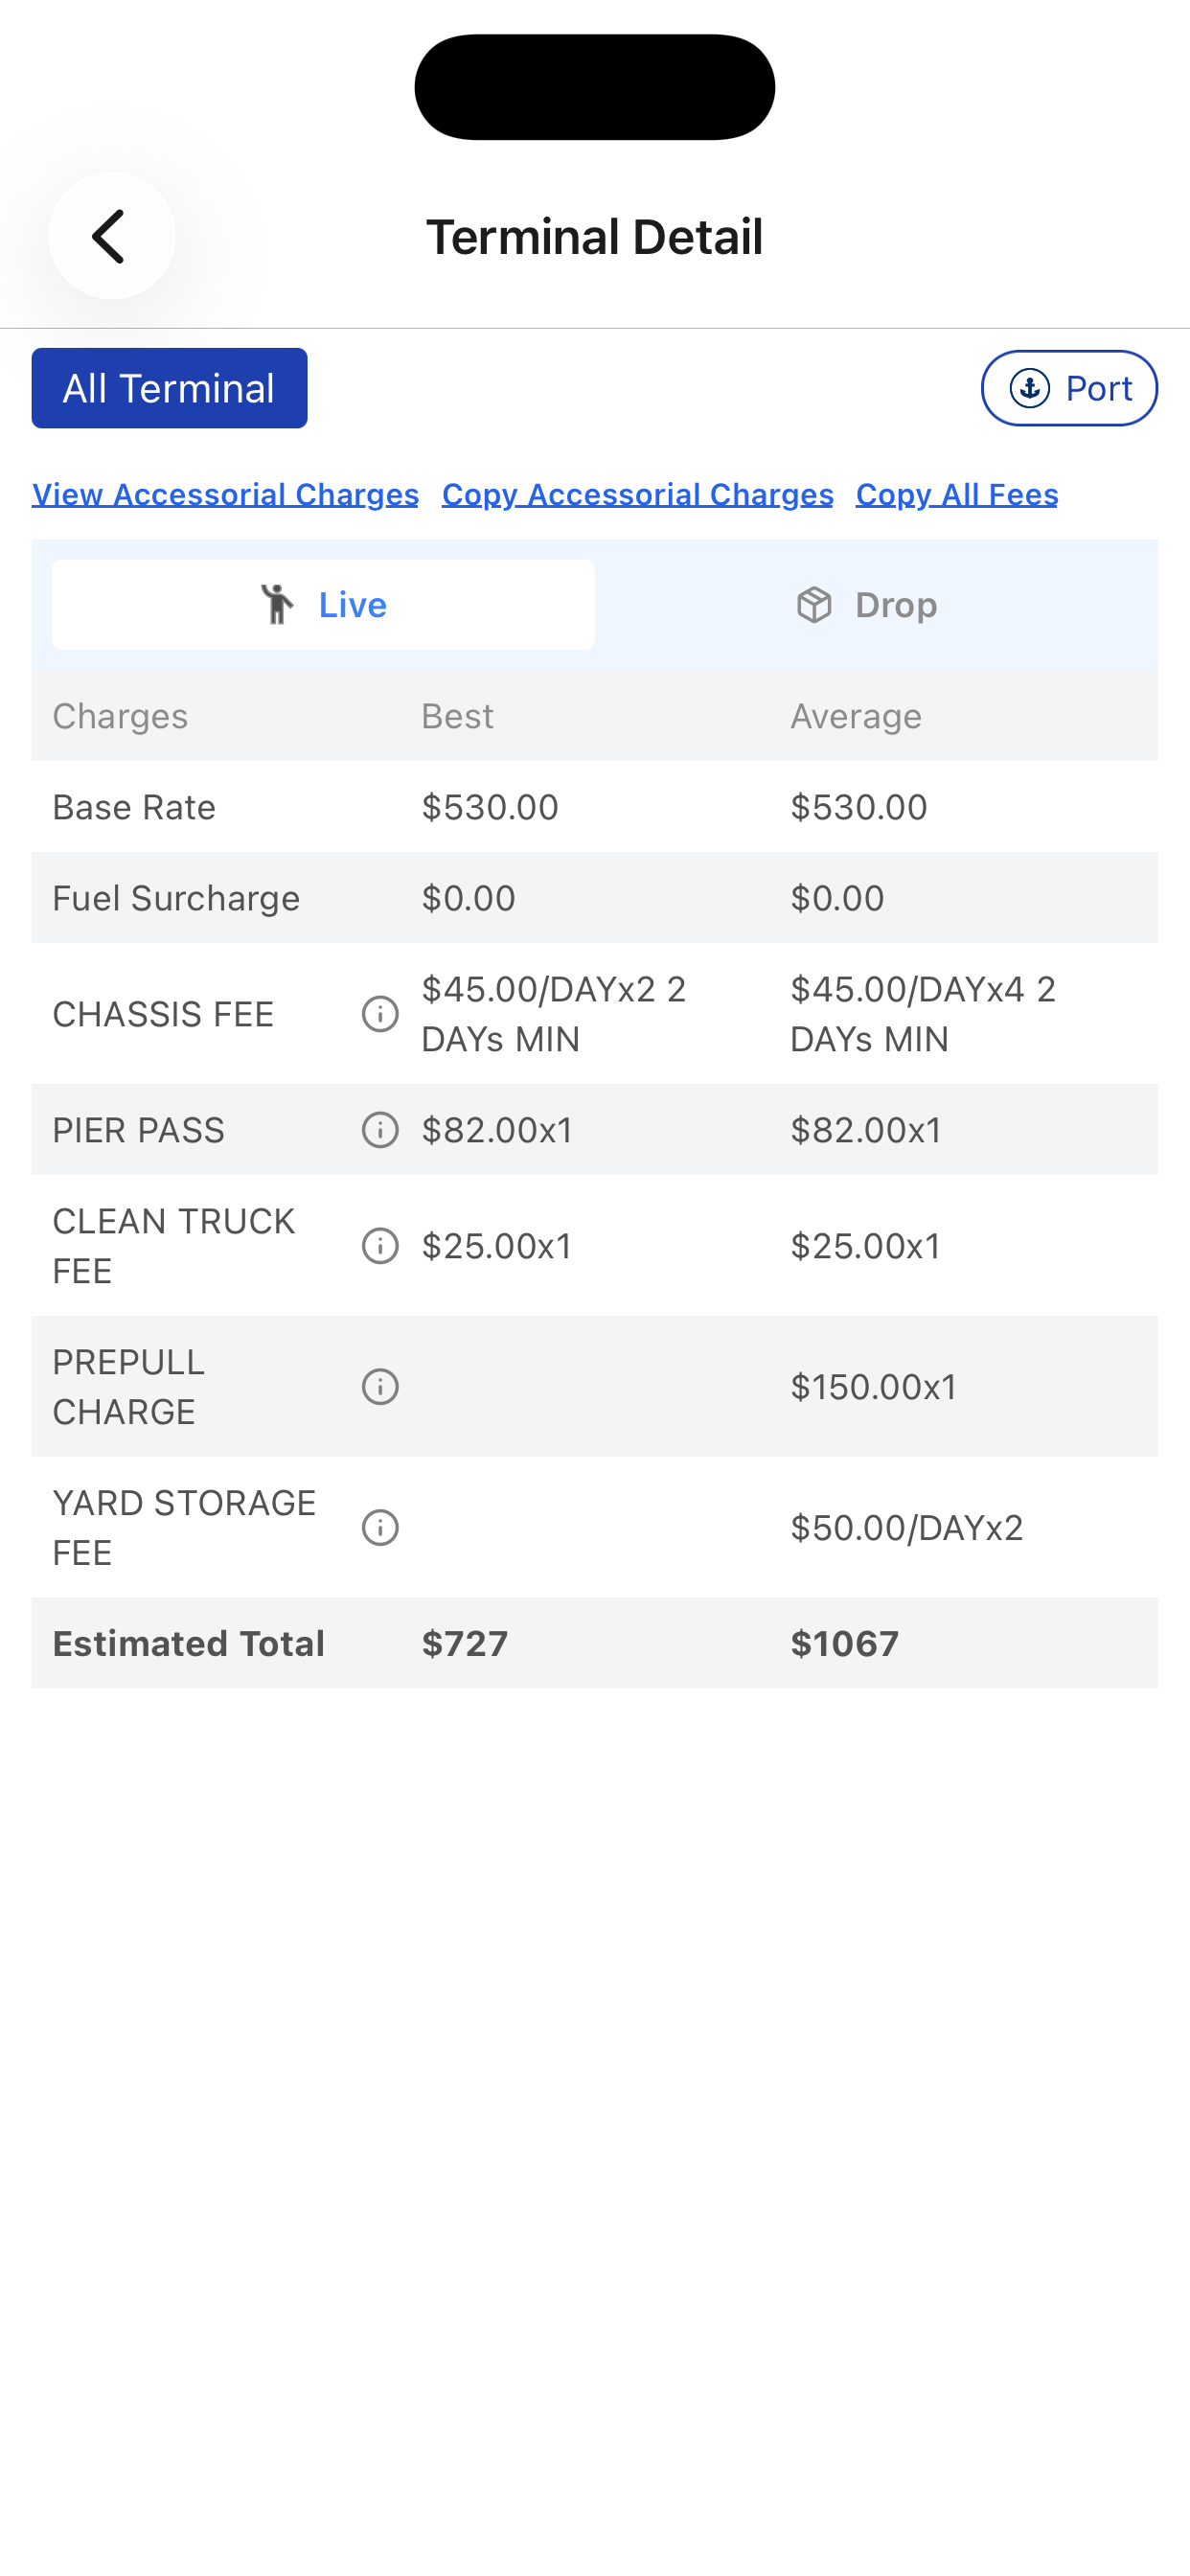Switch to the Drop tab
This screenshot has width=1190, height=2576.
point(867,605)
